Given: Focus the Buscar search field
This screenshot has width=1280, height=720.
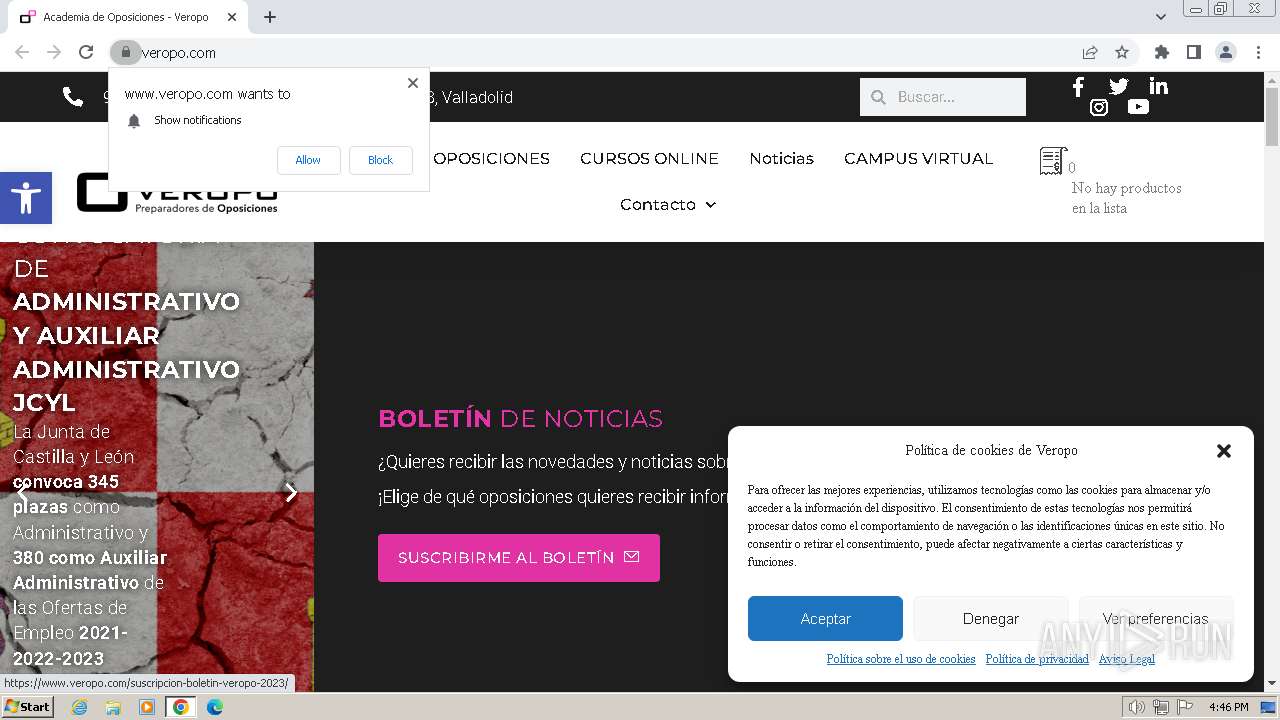Looking at the screenshot, I should [943, 97].
